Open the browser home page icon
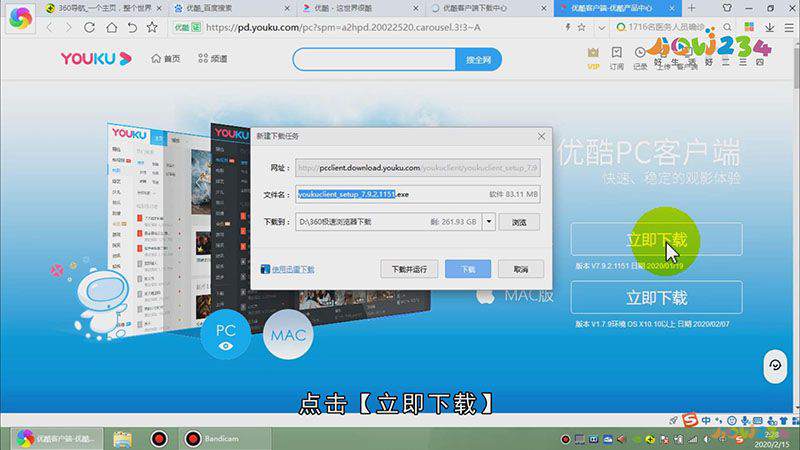800x450 pixels. 111,28
